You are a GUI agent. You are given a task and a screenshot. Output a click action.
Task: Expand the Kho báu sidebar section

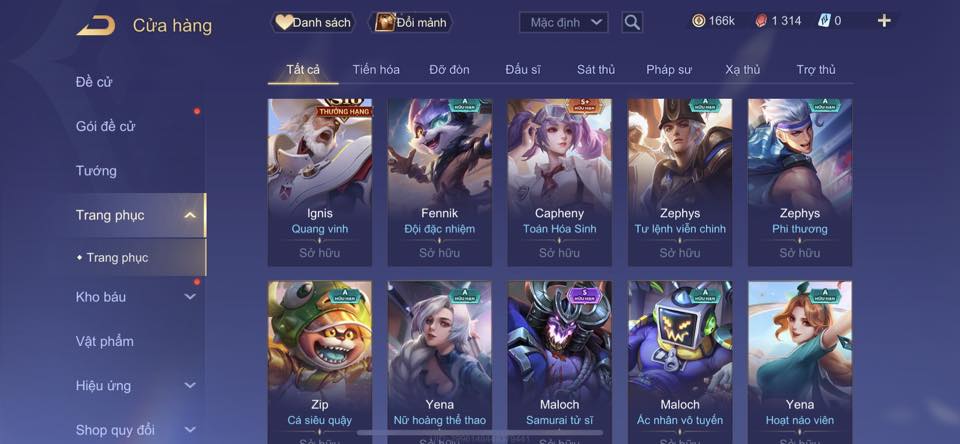190,297
